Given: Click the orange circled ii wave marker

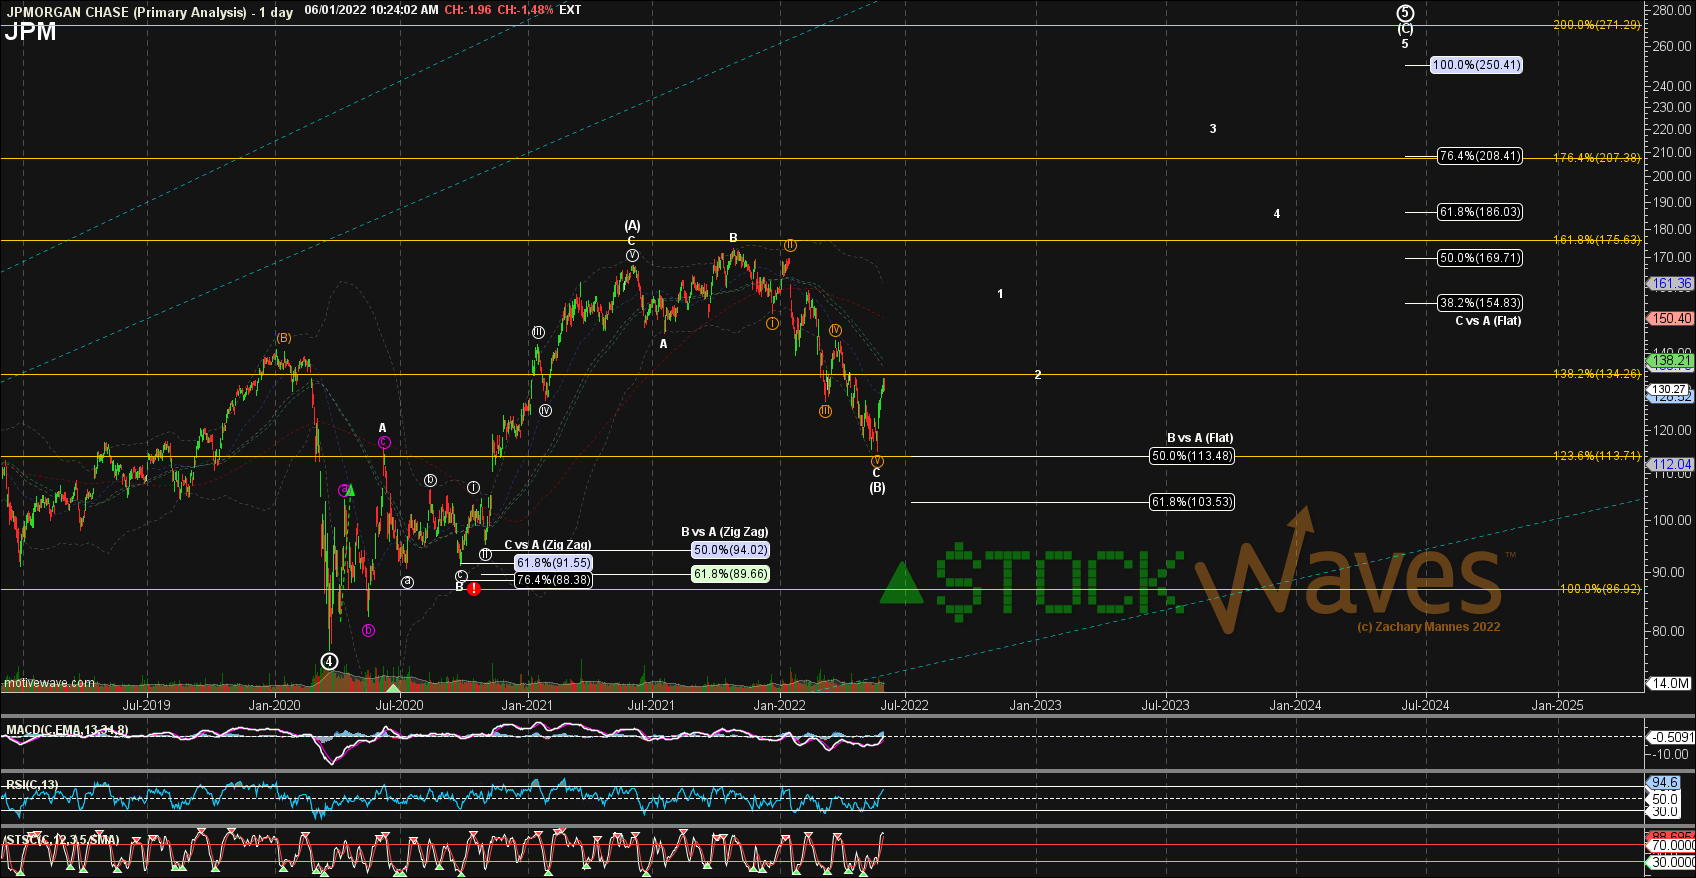Looking at the screenshot, I should pos(790,245).
